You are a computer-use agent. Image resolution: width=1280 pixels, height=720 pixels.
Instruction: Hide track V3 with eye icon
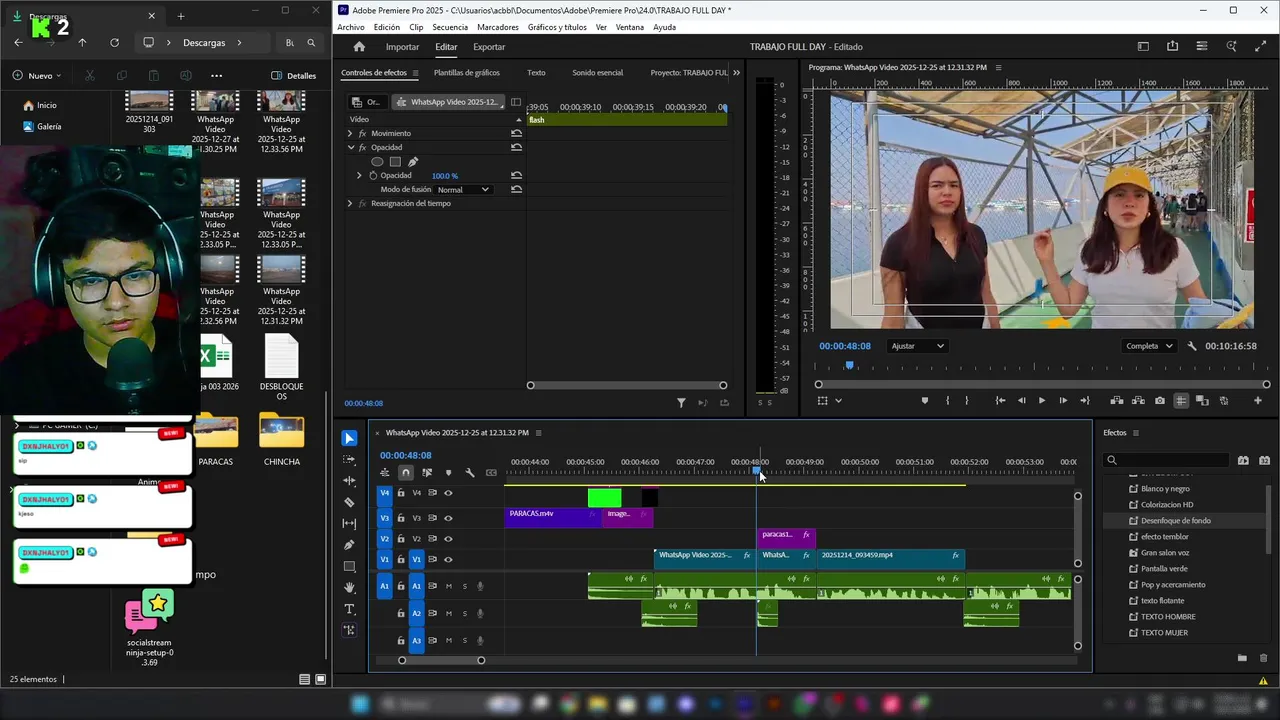[x=448, y=518]
